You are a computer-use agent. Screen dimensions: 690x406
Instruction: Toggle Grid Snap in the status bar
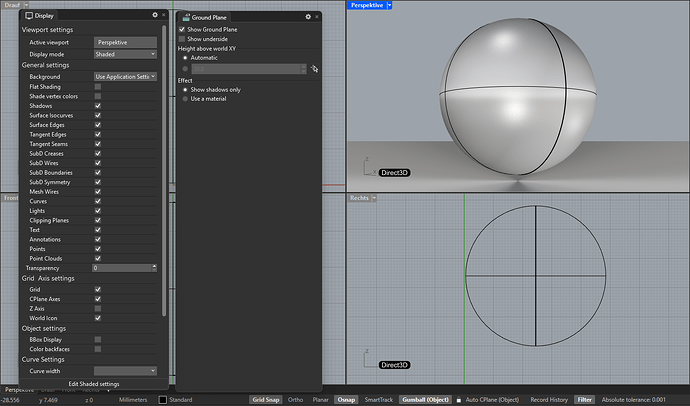[265, 399]
